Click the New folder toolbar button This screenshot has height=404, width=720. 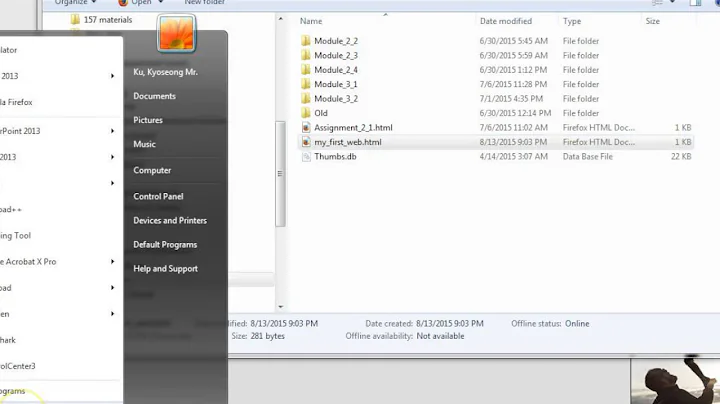click(204, 2)
